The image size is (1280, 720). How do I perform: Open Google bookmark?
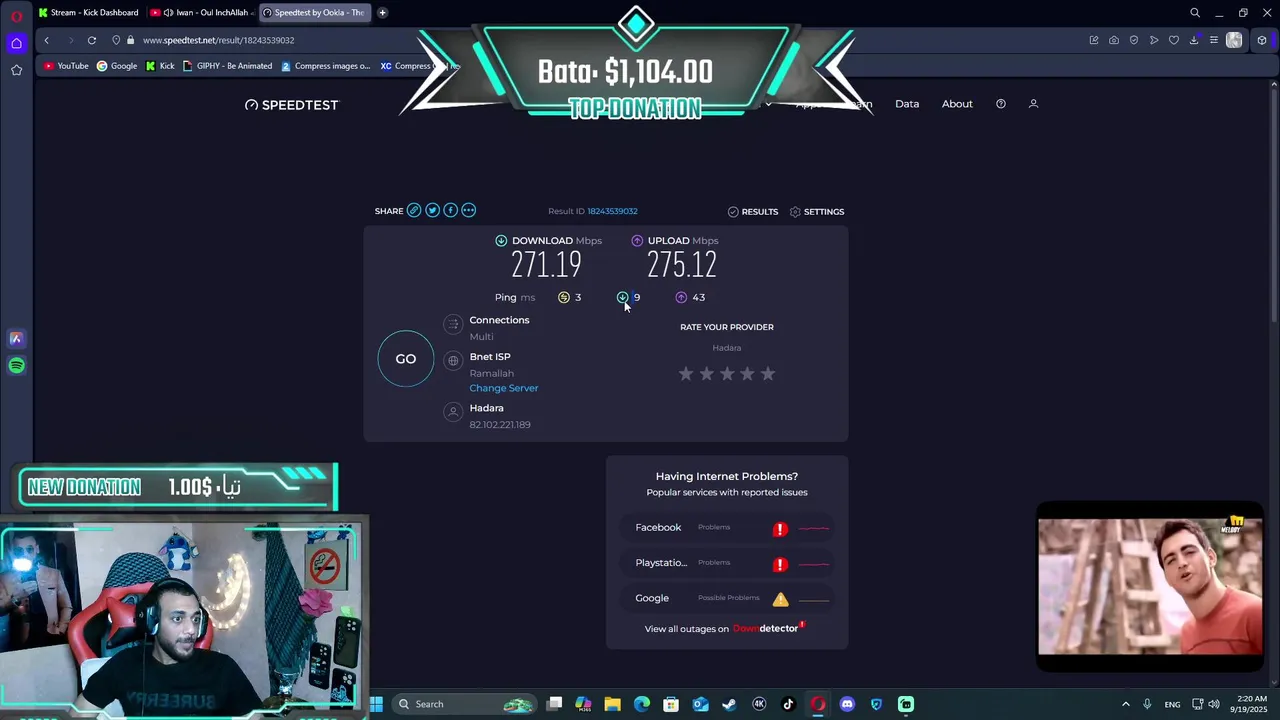tap(117, 66)
